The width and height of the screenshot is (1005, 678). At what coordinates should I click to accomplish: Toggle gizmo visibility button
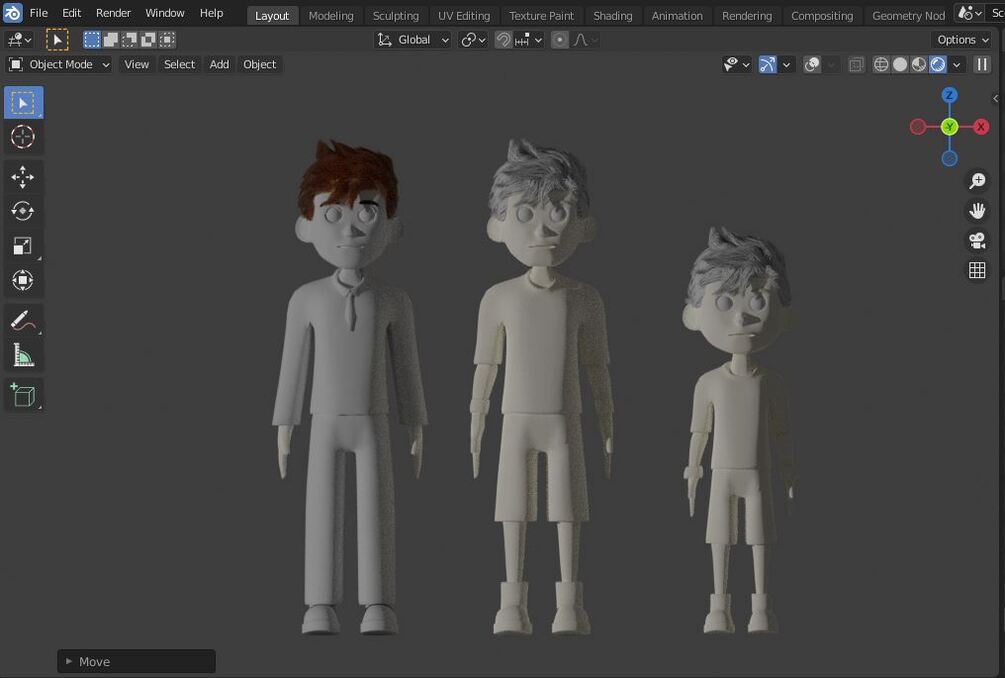click(767, 64)
